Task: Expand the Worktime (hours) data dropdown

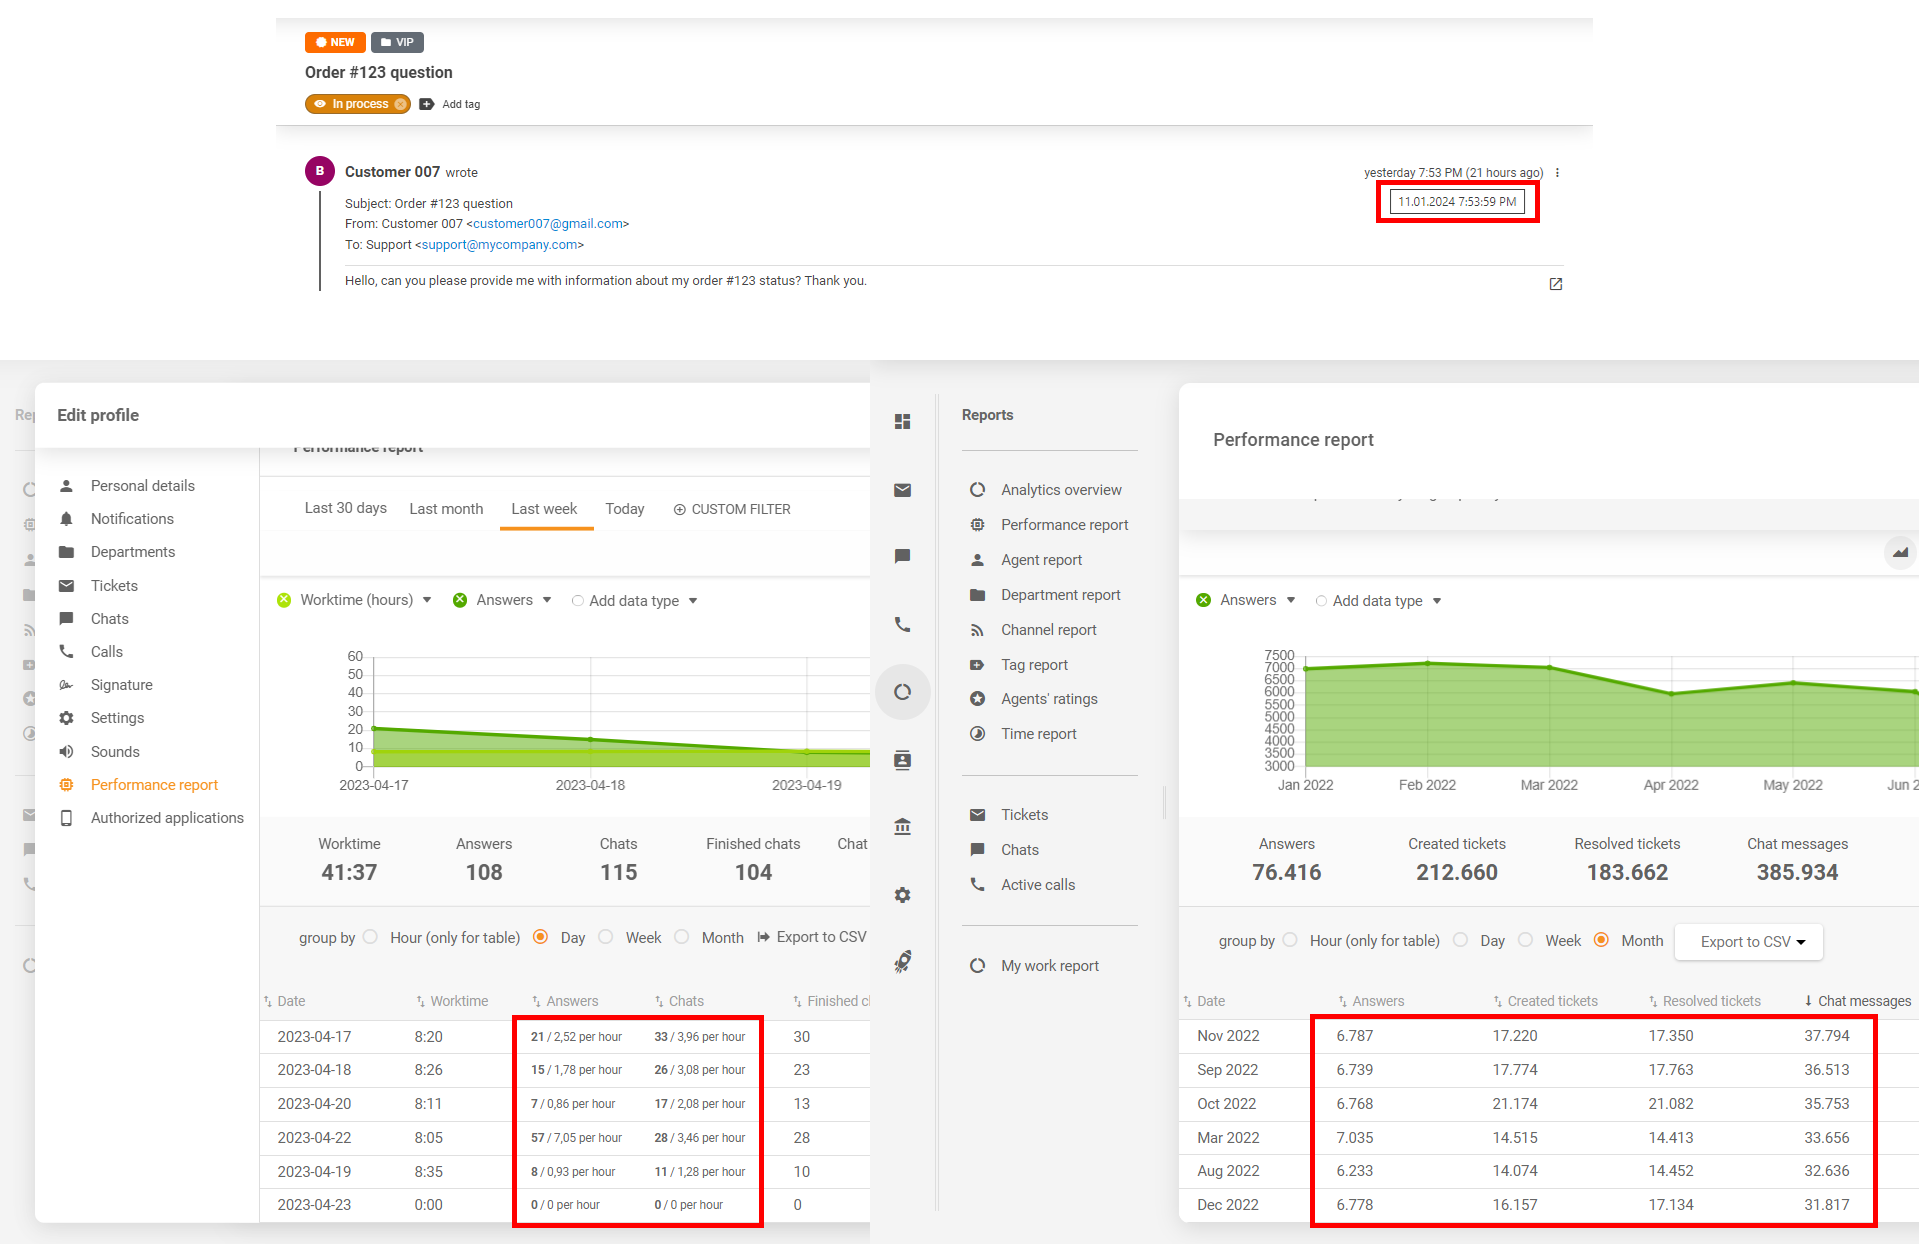Action: [427, 600]
